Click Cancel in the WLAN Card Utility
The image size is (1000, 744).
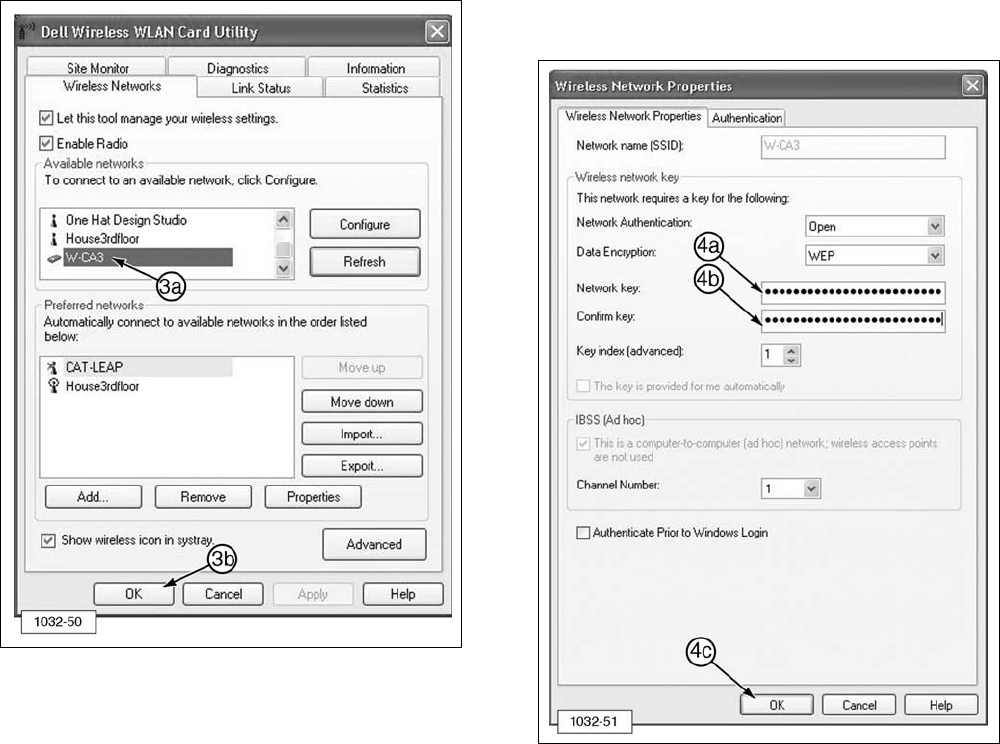pyautogui.click(x=223, y=594)
